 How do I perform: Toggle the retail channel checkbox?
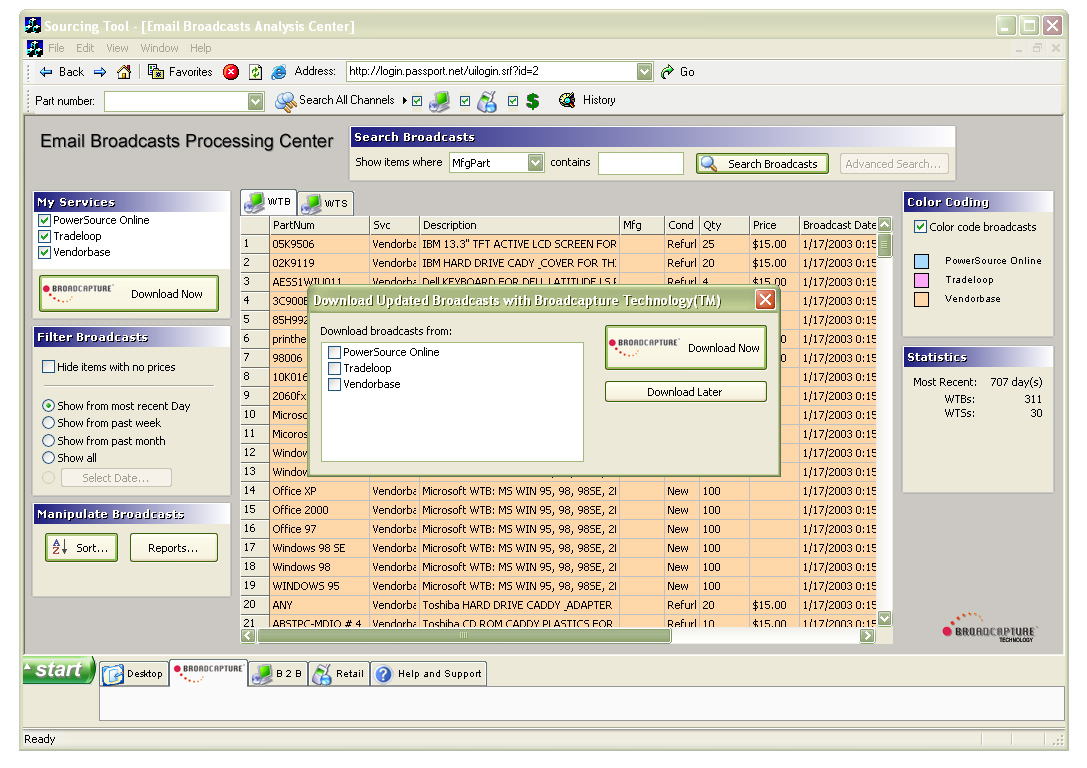click(x=464, y=101)
